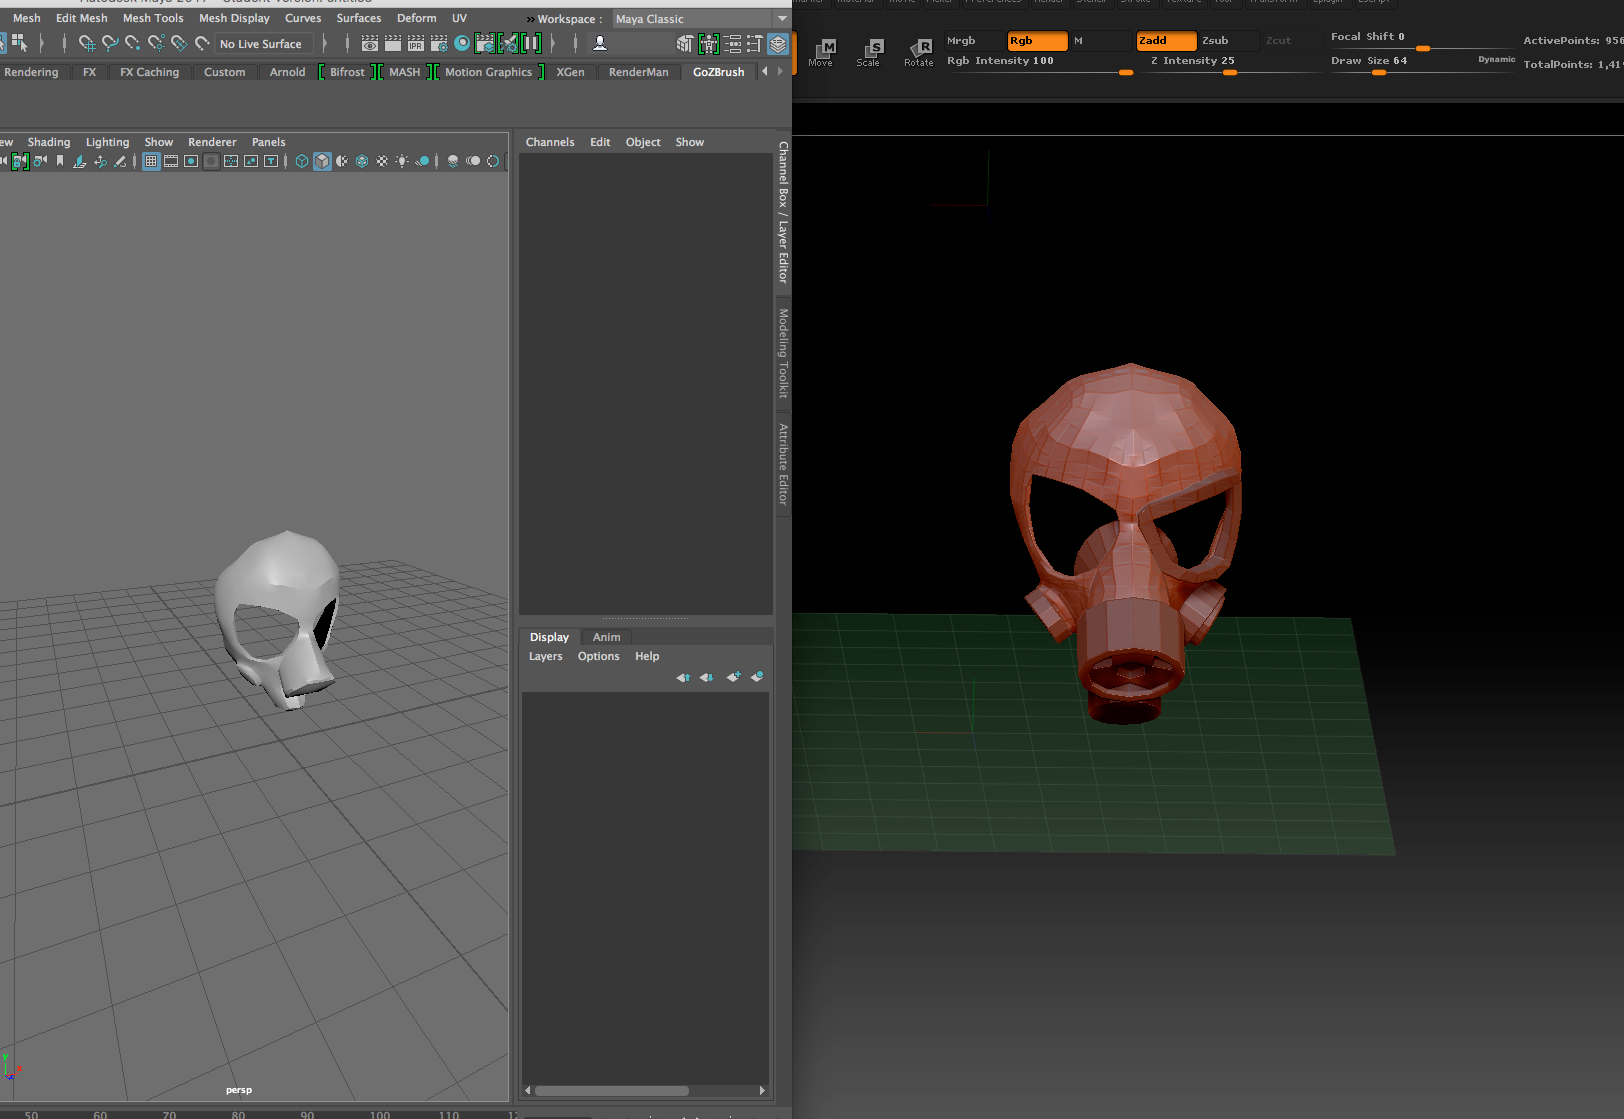Expand shelf tabs with right scroll arrow
This screenshot has width=1624, height=1119.
(x=780, y=71)
